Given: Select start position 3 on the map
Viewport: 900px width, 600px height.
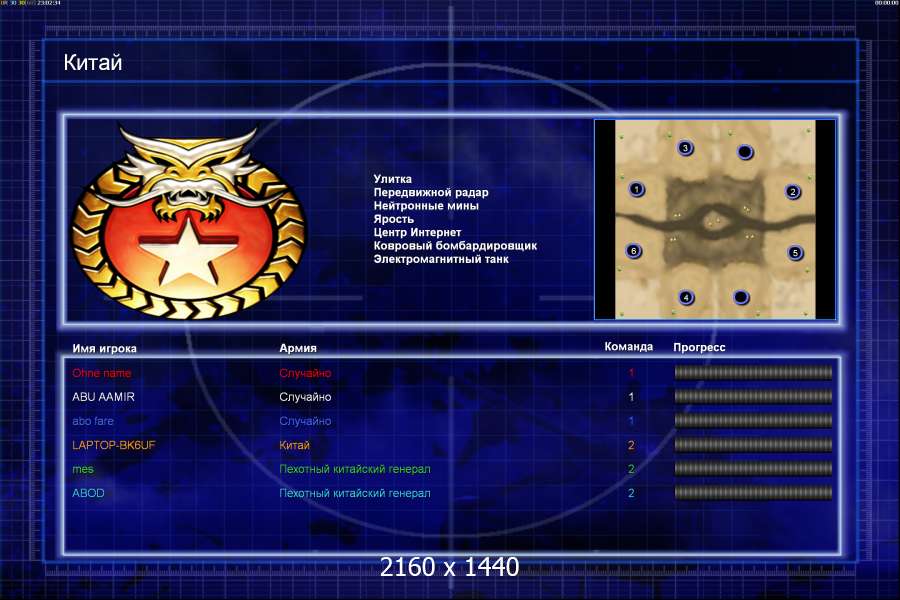Looking at the screenshot, I should 685,148.
